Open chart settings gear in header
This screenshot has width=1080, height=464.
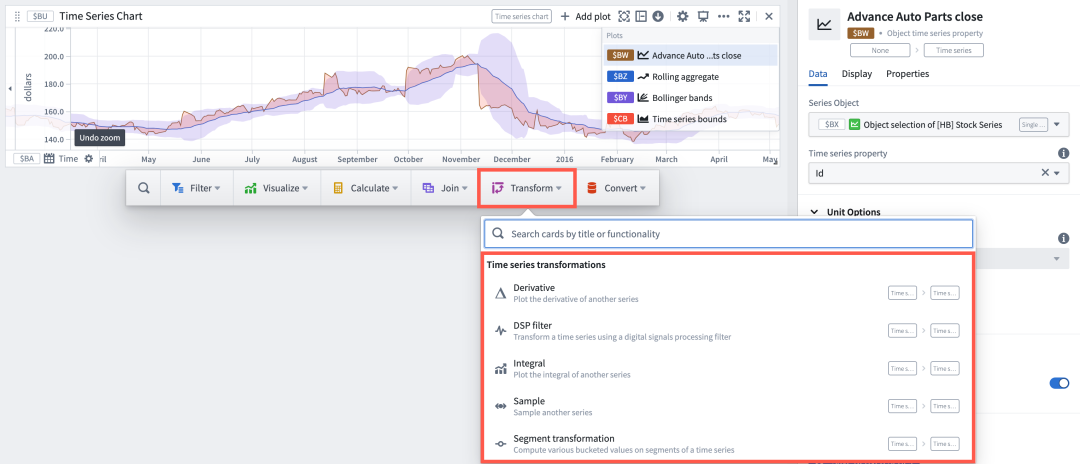pyautogui.click(x=683, y=16)
